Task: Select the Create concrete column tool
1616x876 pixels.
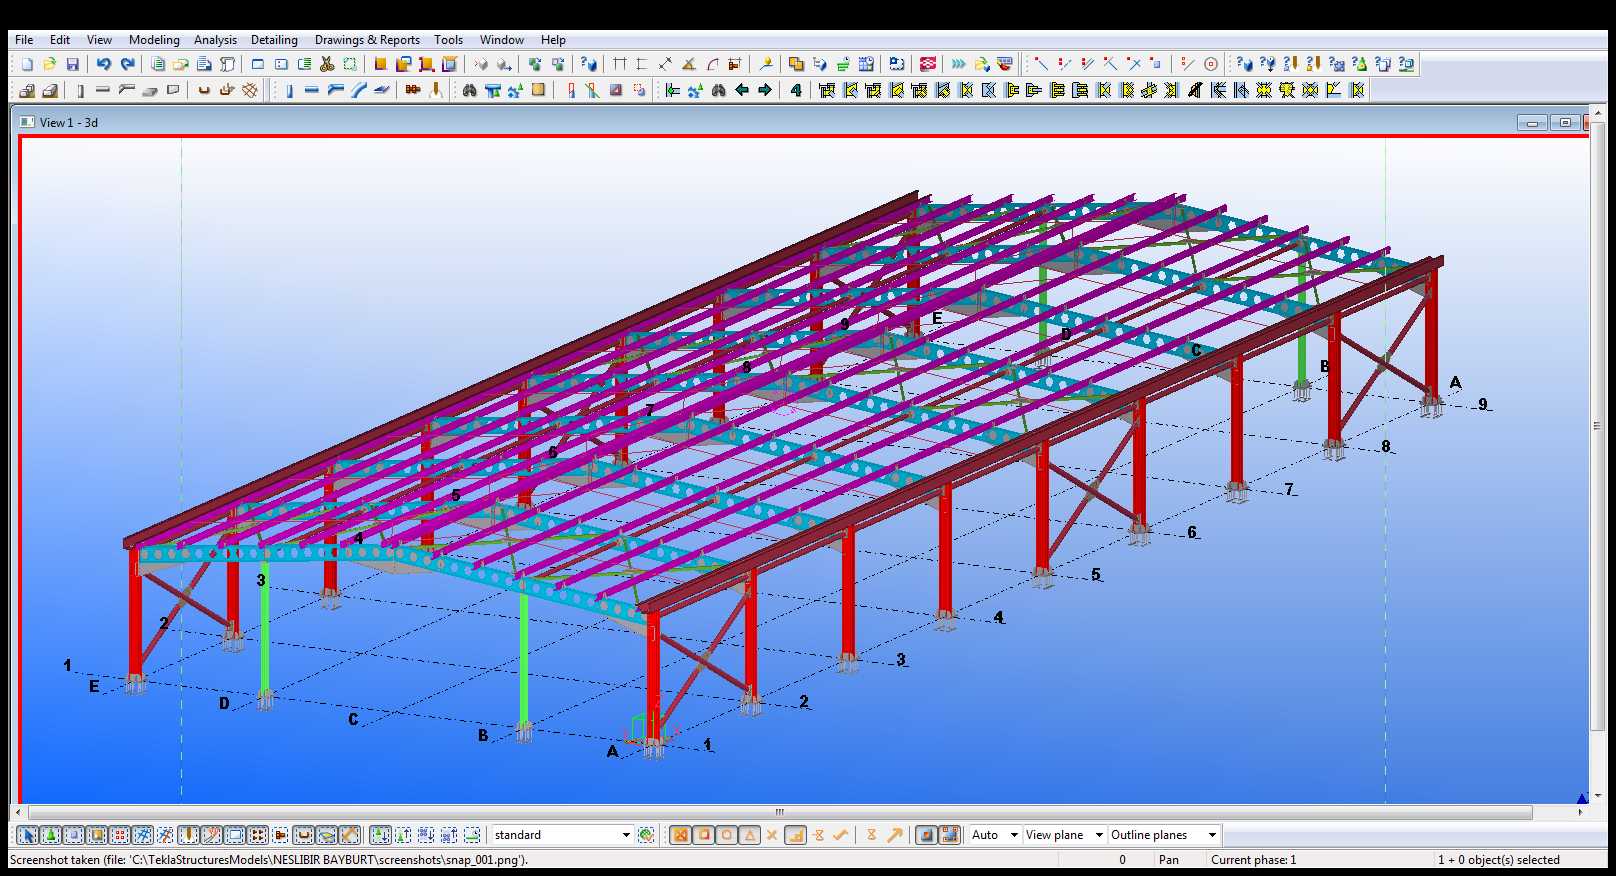Action: point(80,90)
